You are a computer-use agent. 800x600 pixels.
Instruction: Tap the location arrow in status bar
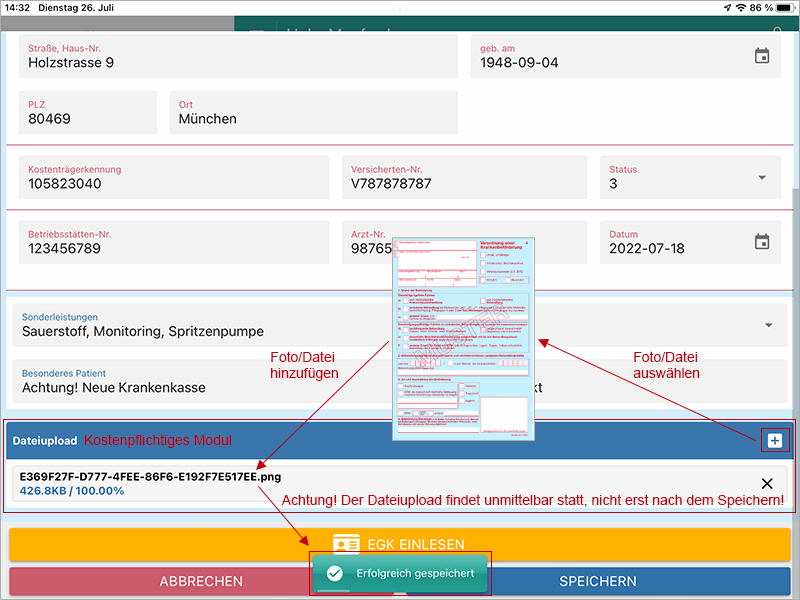point(727,8)
